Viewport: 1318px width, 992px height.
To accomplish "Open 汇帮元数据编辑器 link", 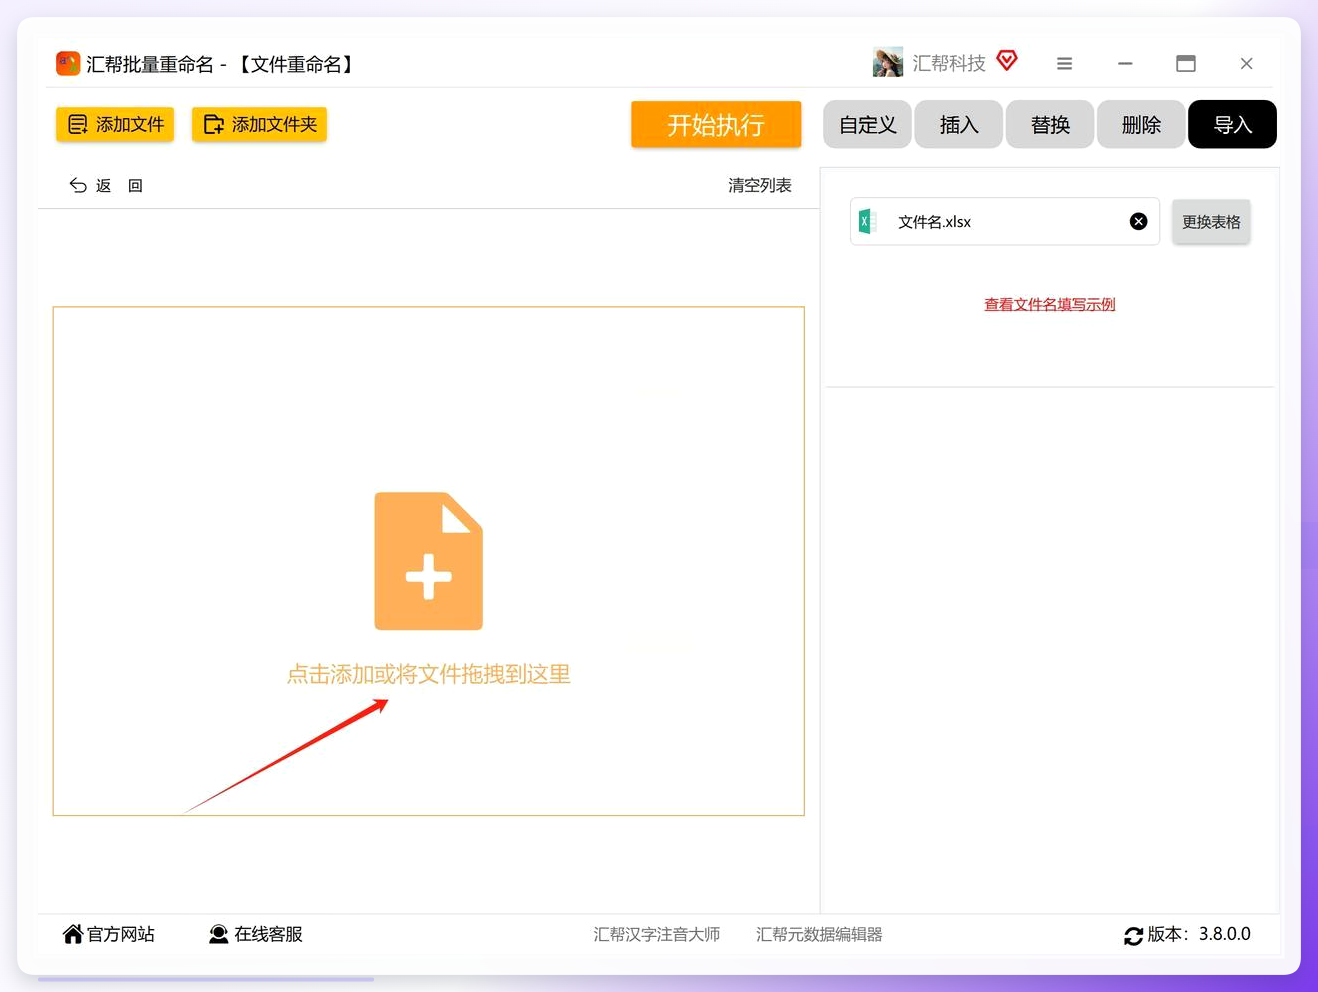I will click(x=819, y=934).
